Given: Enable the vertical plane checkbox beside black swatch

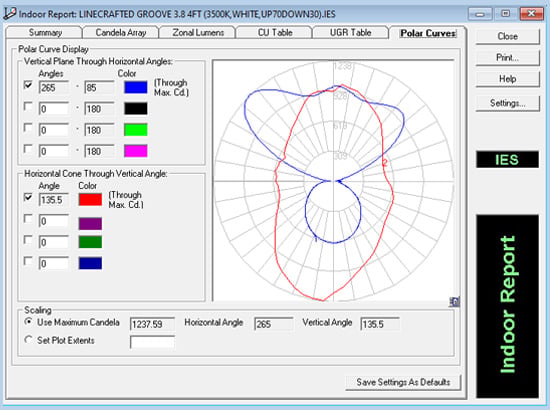Looking at the screenshot, I should pos(28,106).
